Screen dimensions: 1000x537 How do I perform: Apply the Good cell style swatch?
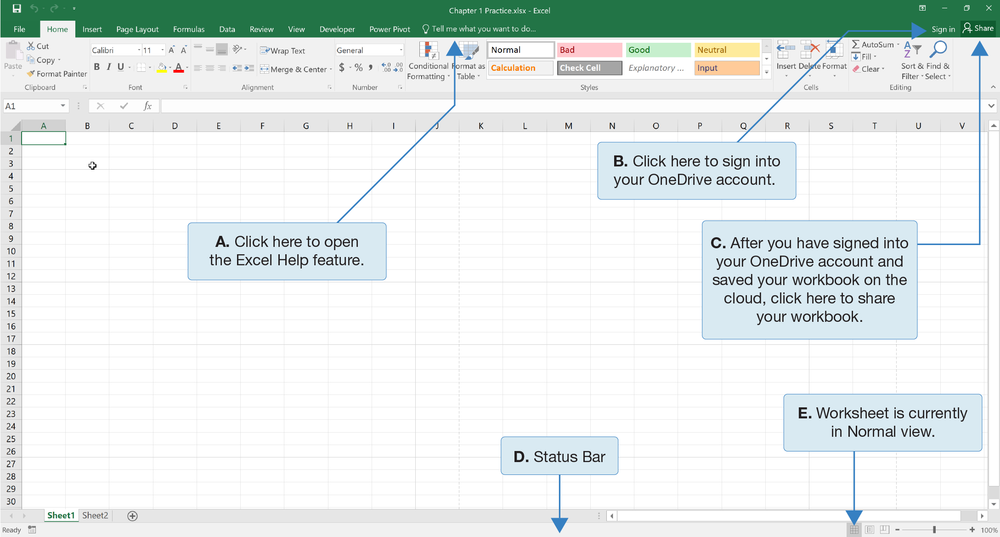coord(658,50)
